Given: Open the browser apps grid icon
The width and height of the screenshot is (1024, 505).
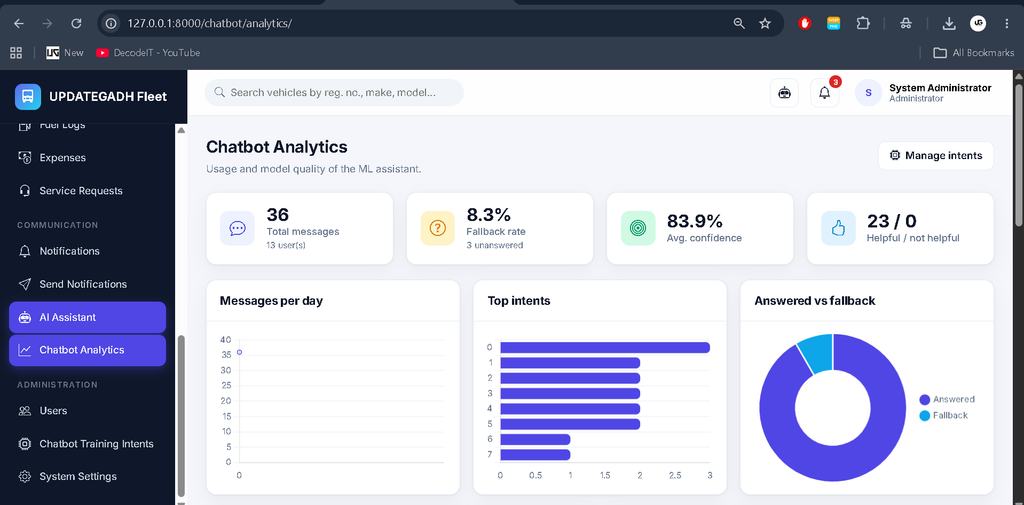Looking at the screenshot, I should pyautogui.click(x=16, y=53).
